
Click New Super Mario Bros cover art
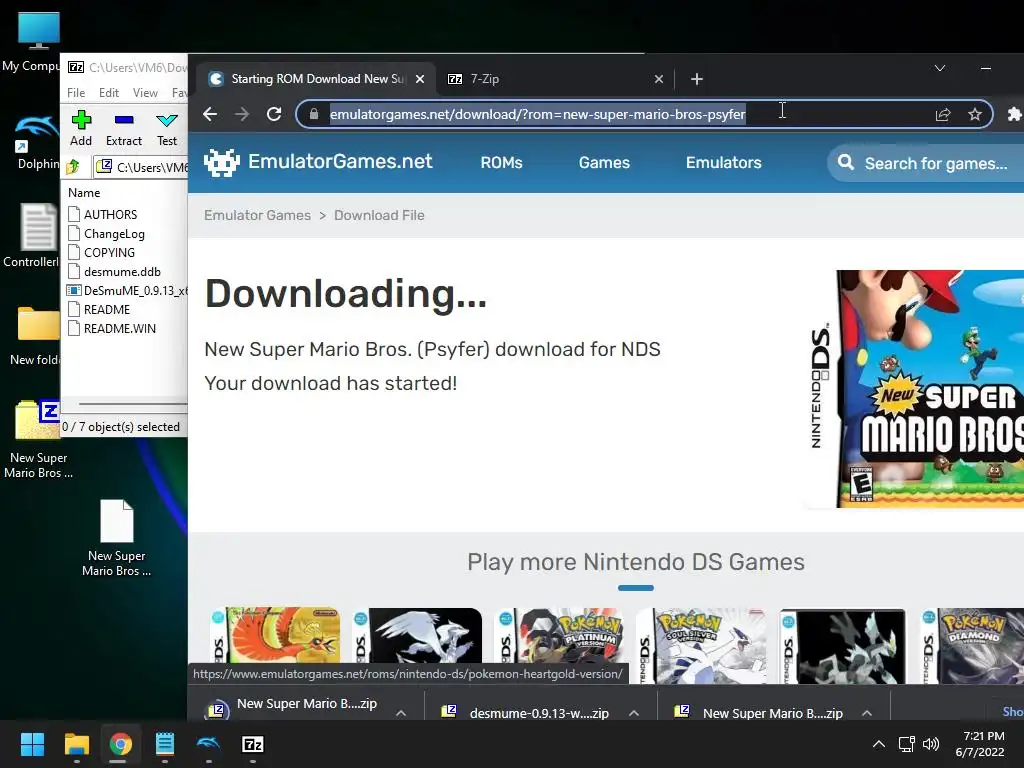pos(916,389)
